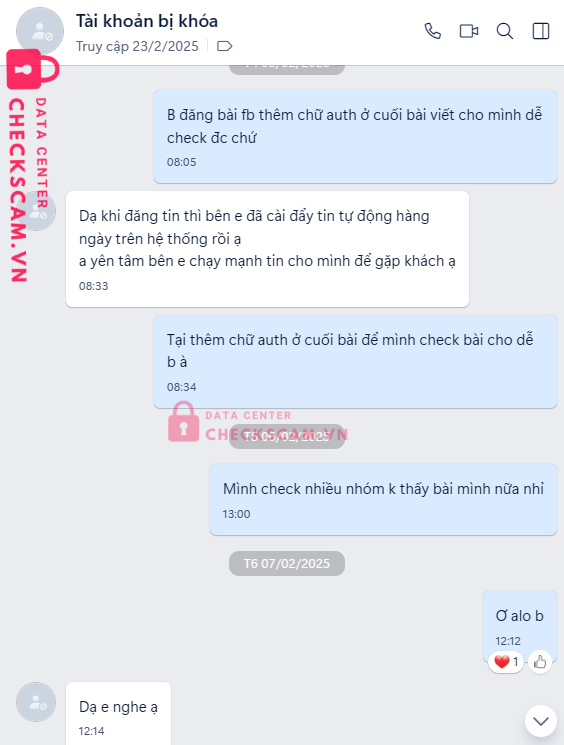
Task: Click sender avatar next to 'Dạ e nghe ạ'
Action: pos(36,702)
